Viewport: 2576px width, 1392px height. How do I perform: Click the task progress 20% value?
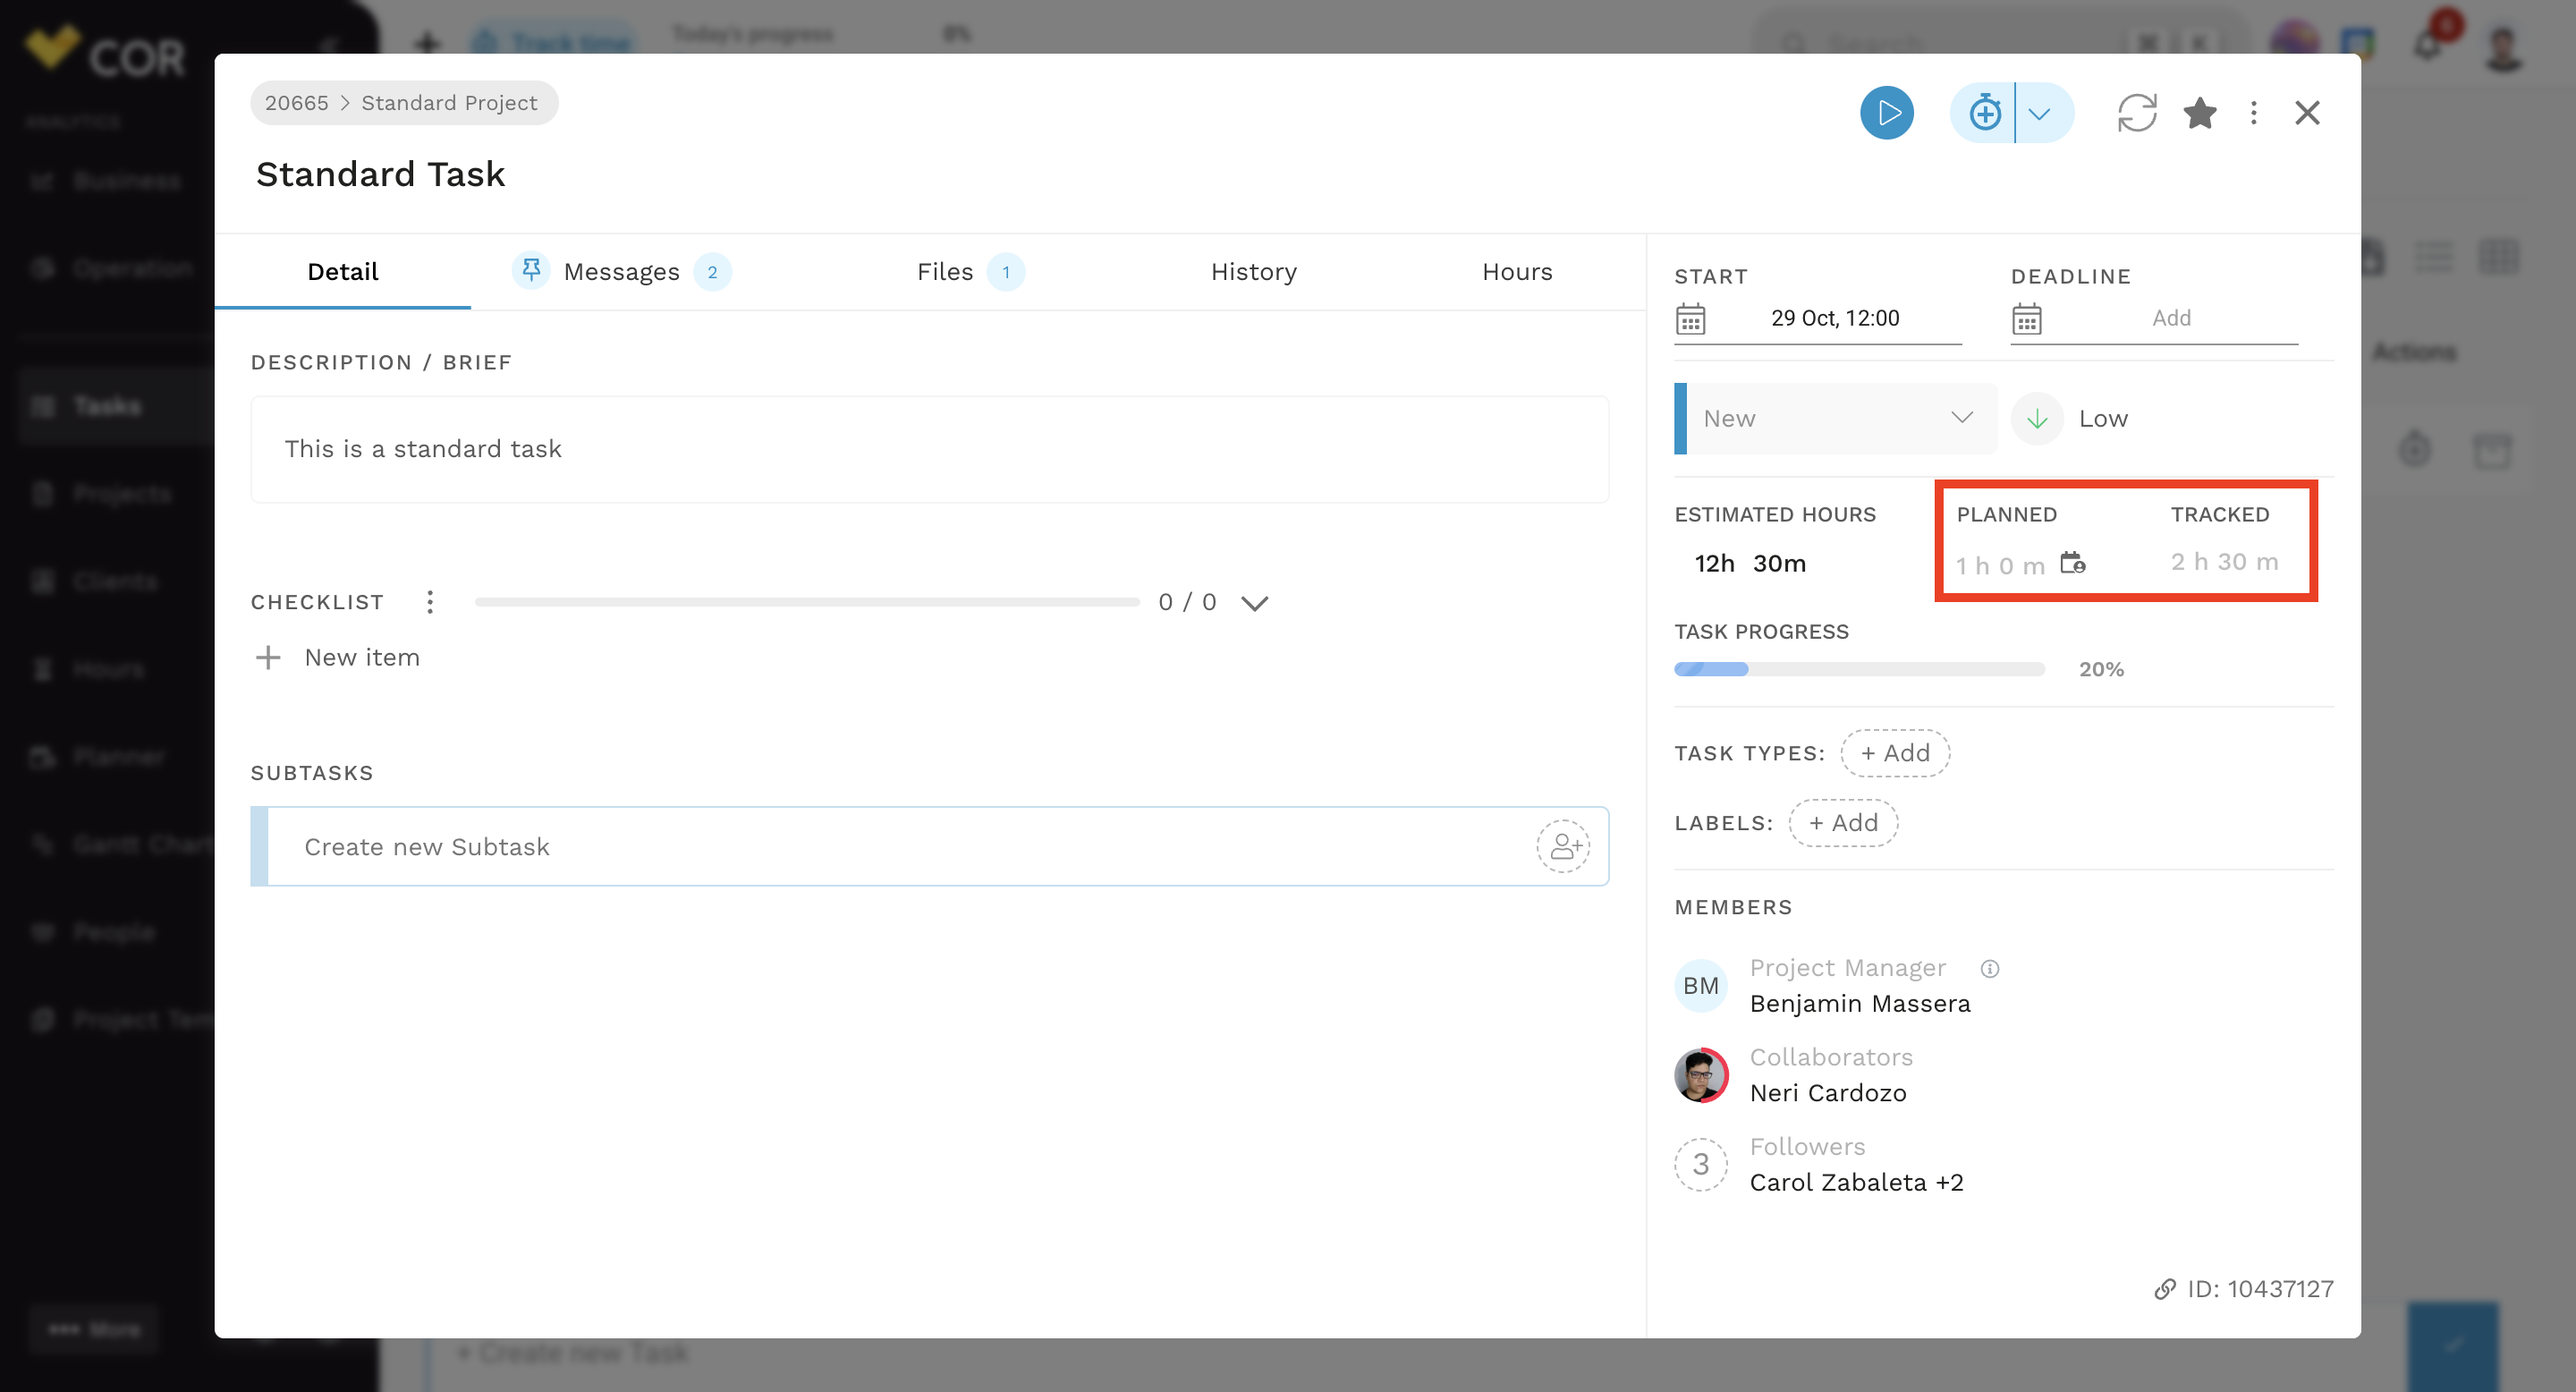(x=2101, y=669)
